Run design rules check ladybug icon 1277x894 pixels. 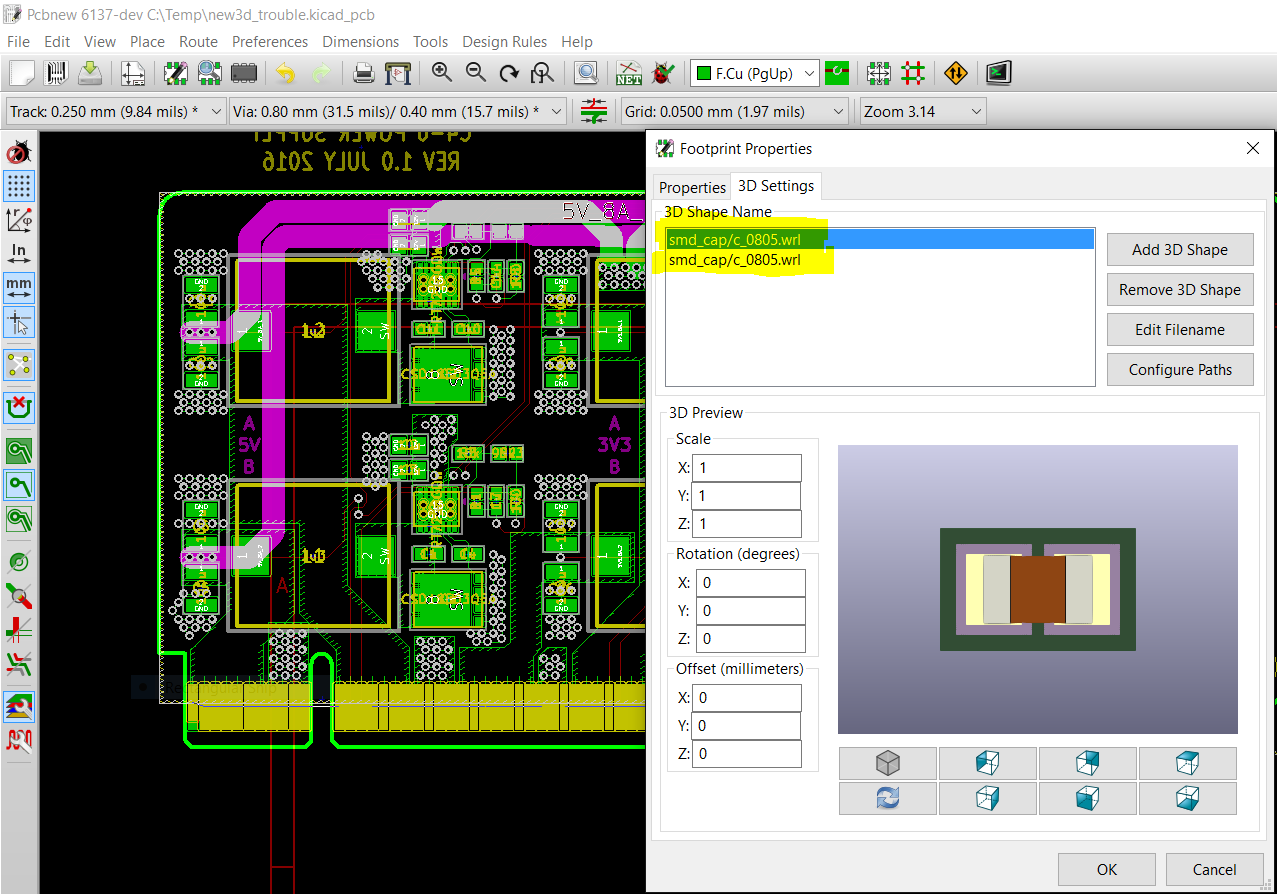coord(662,73)
